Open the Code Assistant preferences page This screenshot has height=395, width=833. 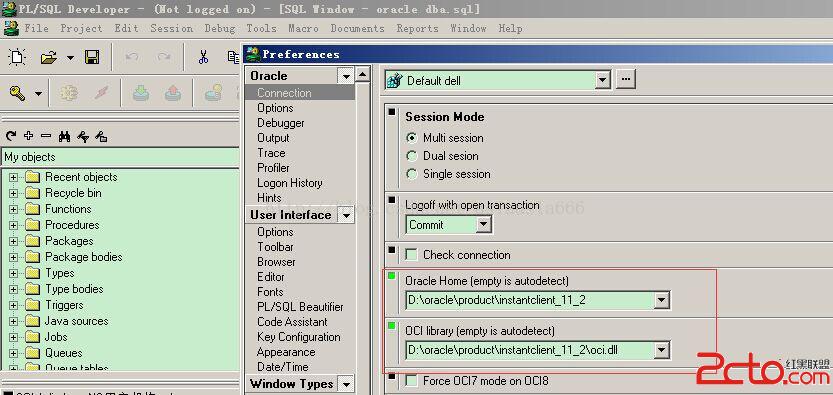pos(292,322)
